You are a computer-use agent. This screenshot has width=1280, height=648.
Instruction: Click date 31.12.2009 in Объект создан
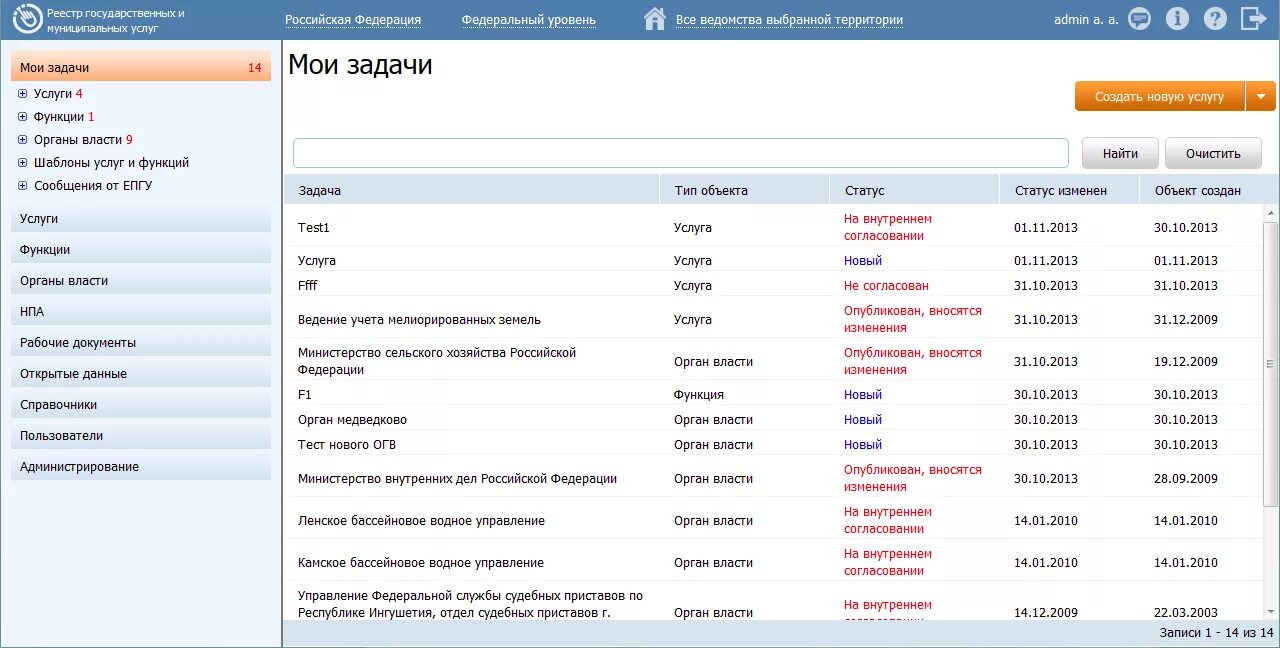point(1186,319)
